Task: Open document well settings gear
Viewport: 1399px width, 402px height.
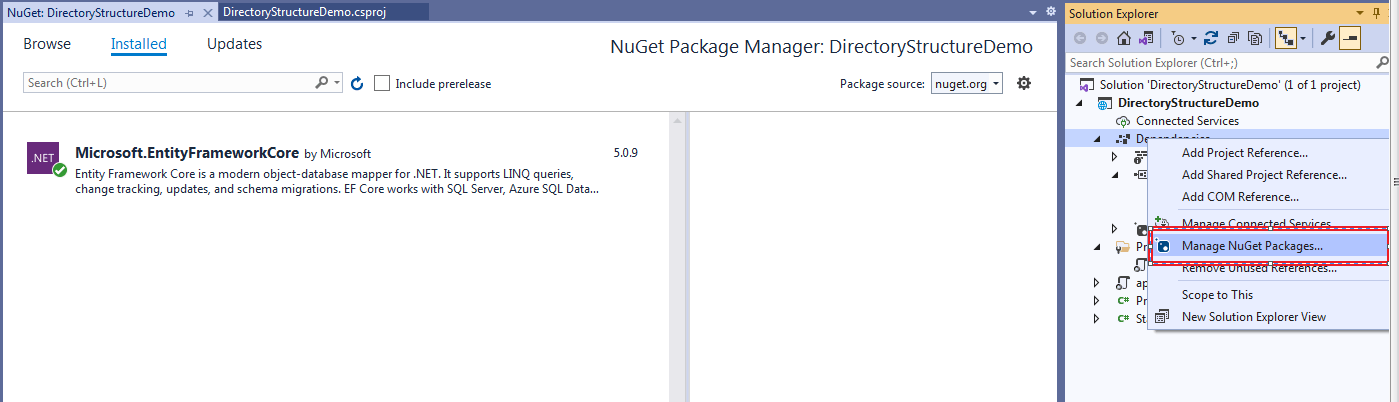Action: tap(1050, 12)
